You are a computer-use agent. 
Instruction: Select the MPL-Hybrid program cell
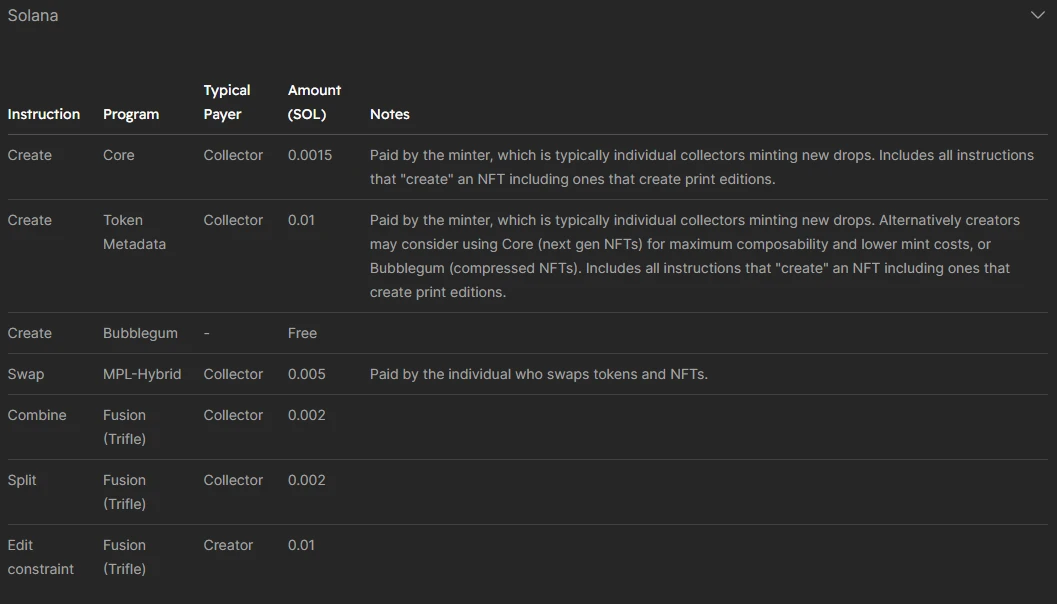click(142, 374)
